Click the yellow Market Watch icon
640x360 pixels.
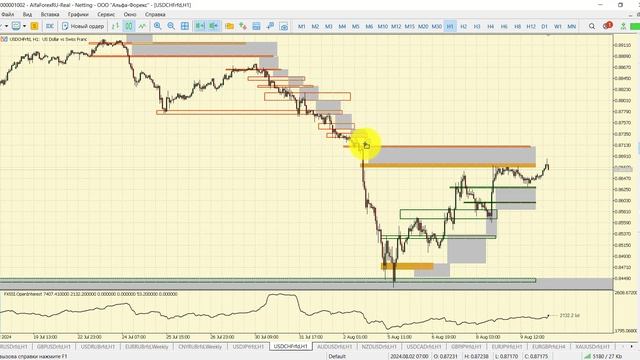[x=34, y=26]
